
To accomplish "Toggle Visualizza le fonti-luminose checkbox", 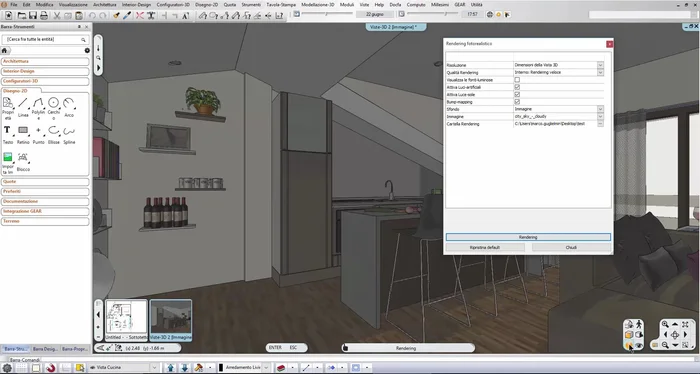I will pos(517,80).
